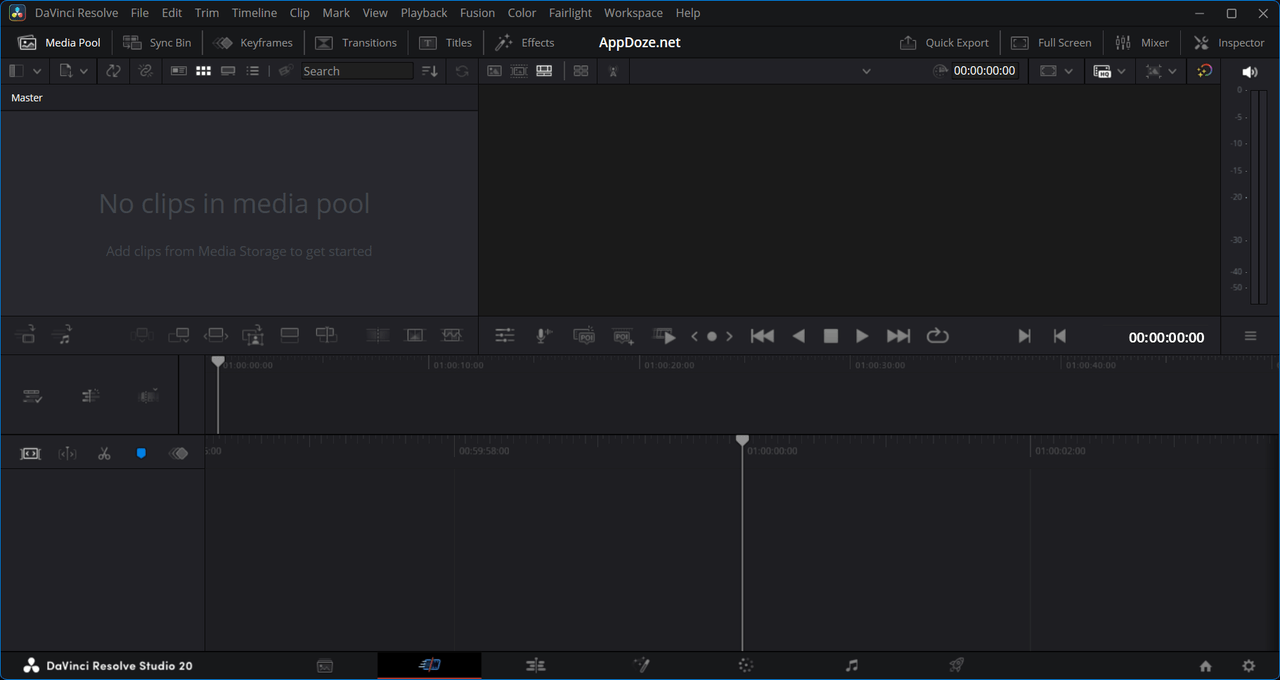Play the timeline forward

click(x=862, y=337)
